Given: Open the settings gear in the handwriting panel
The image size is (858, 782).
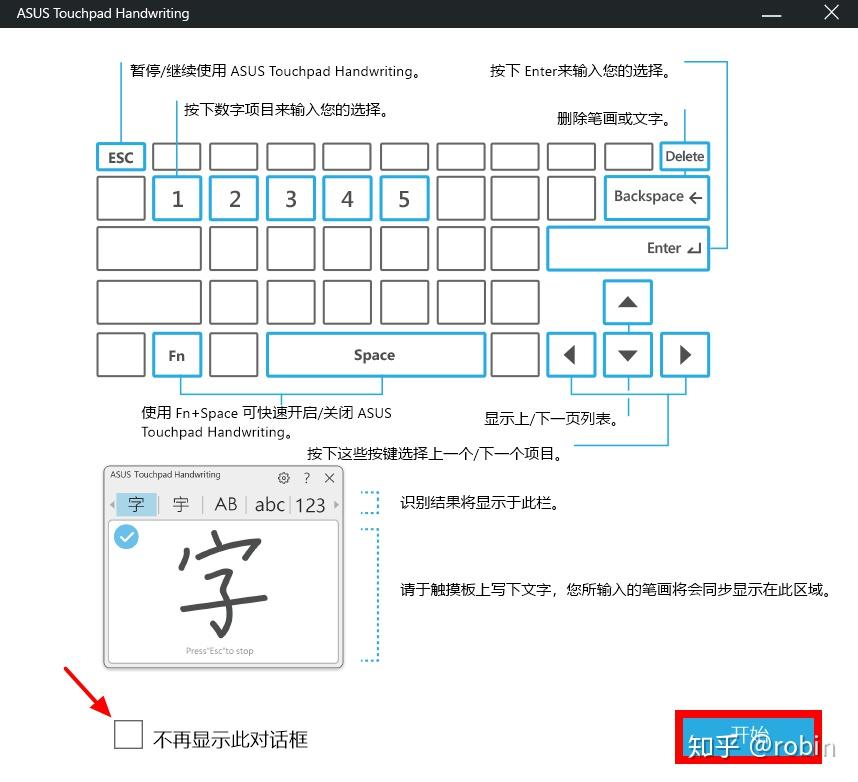Looking at the screenshot, I should [284, 478].
